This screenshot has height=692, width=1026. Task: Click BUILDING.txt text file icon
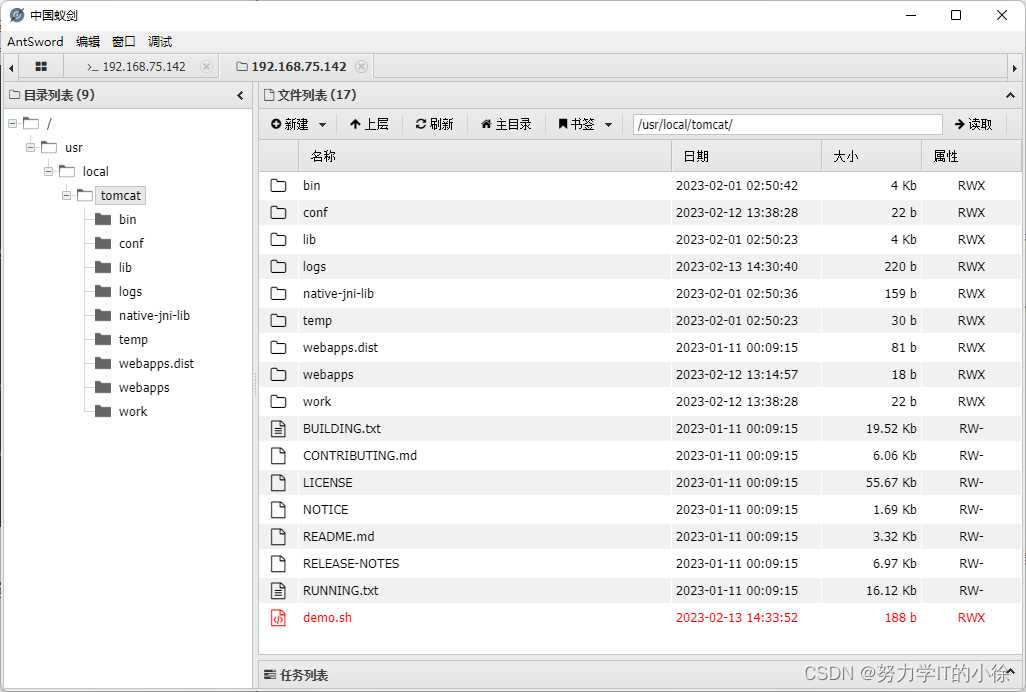coord(278,428)
